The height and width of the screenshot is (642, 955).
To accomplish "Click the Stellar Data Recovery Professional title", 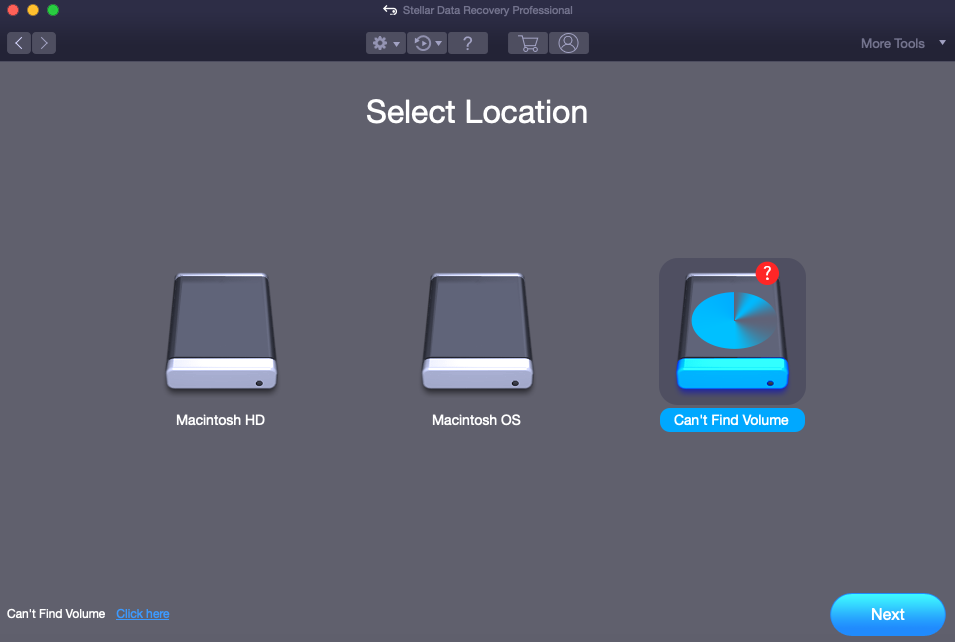I will coord(487,10).
